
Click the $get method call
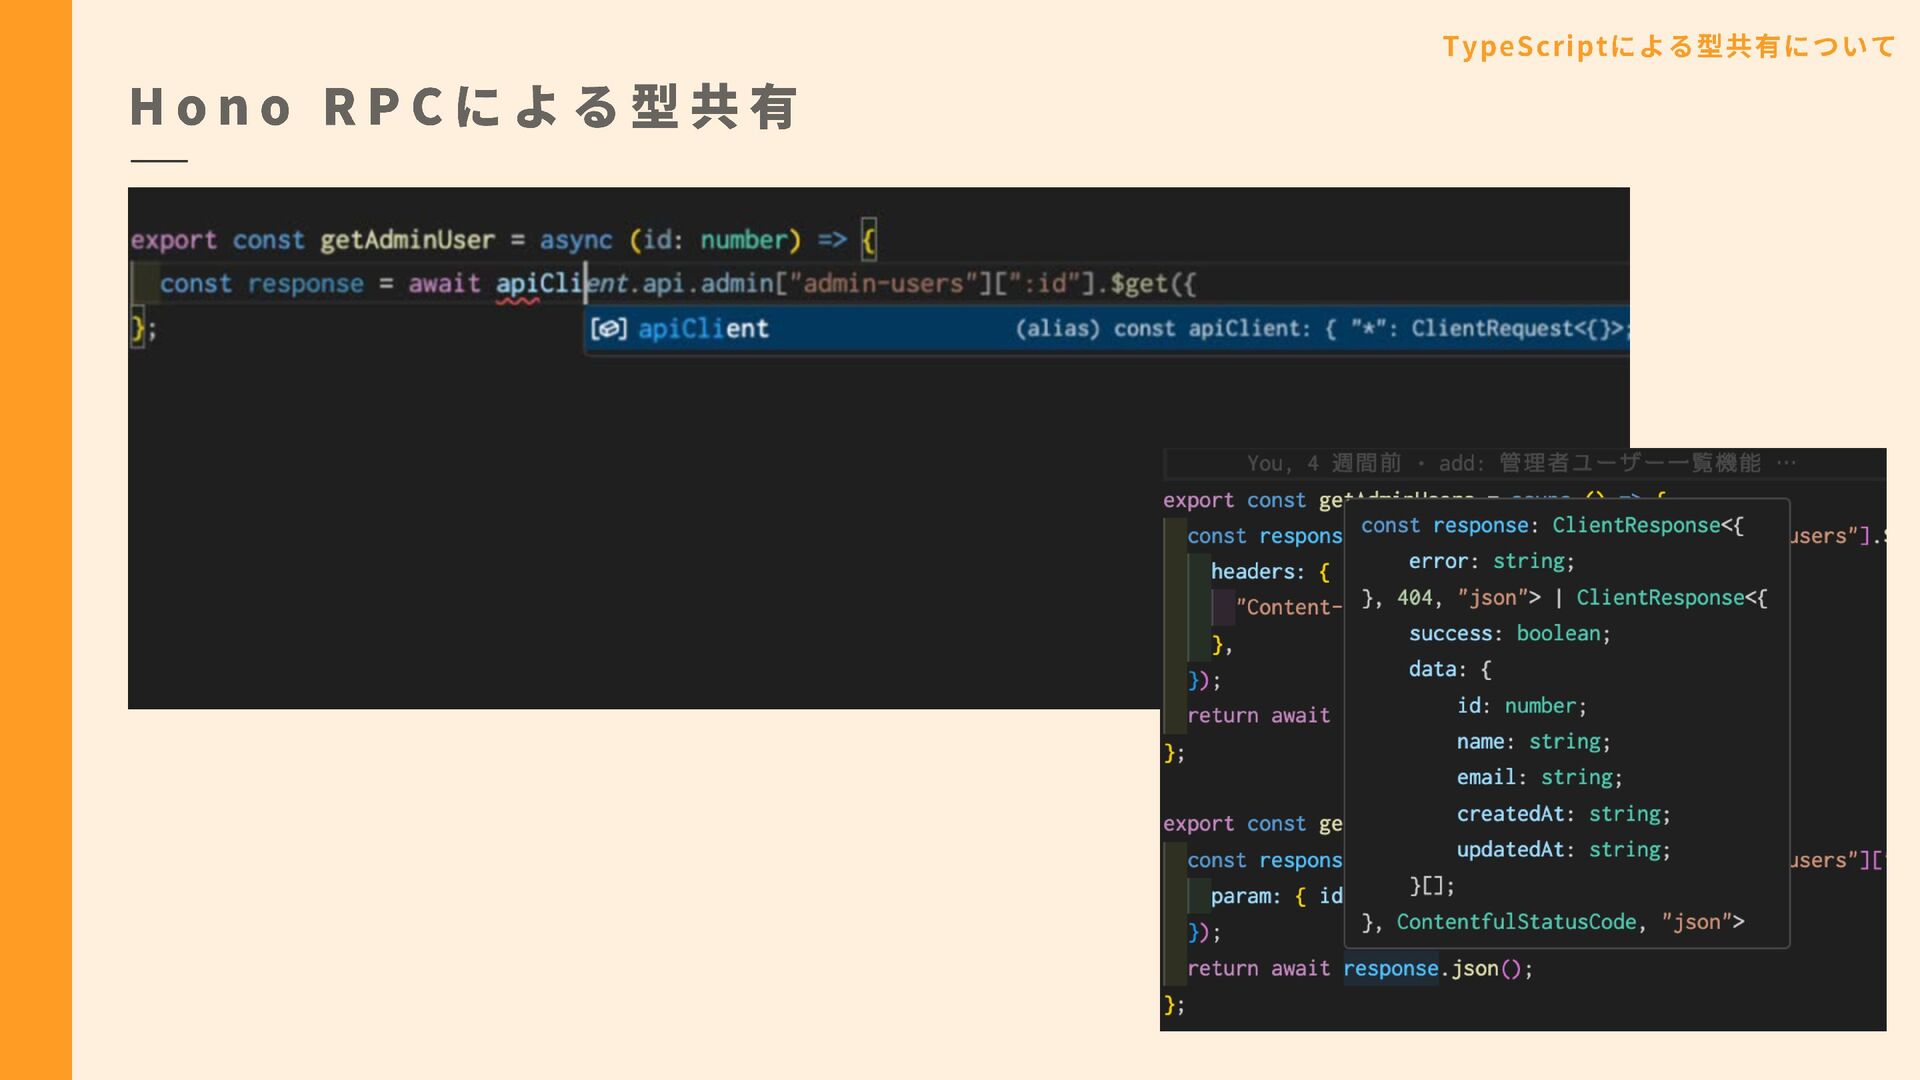pyautogui.click(x=1138, y=284)
